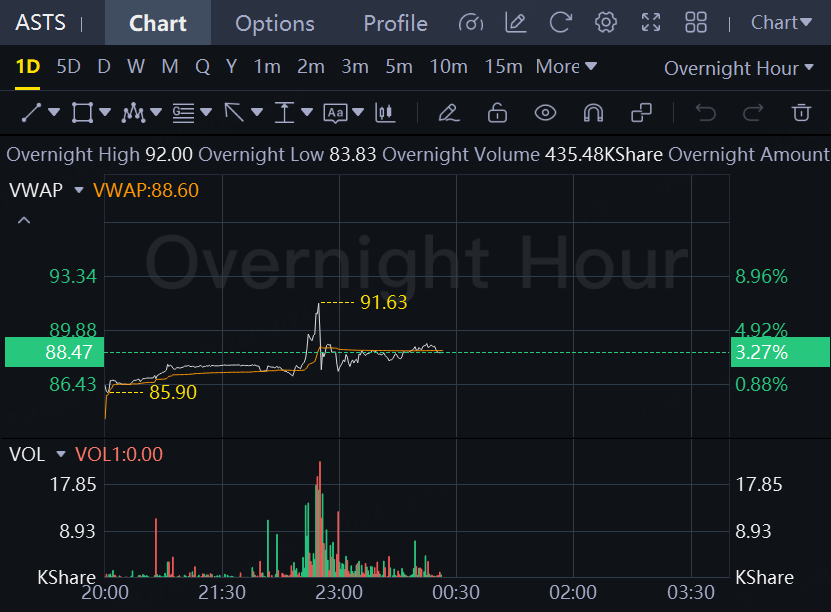Viewport: 831px width, 612px height.
Task: Switch to monthly M interval
Action: [170, 67]
